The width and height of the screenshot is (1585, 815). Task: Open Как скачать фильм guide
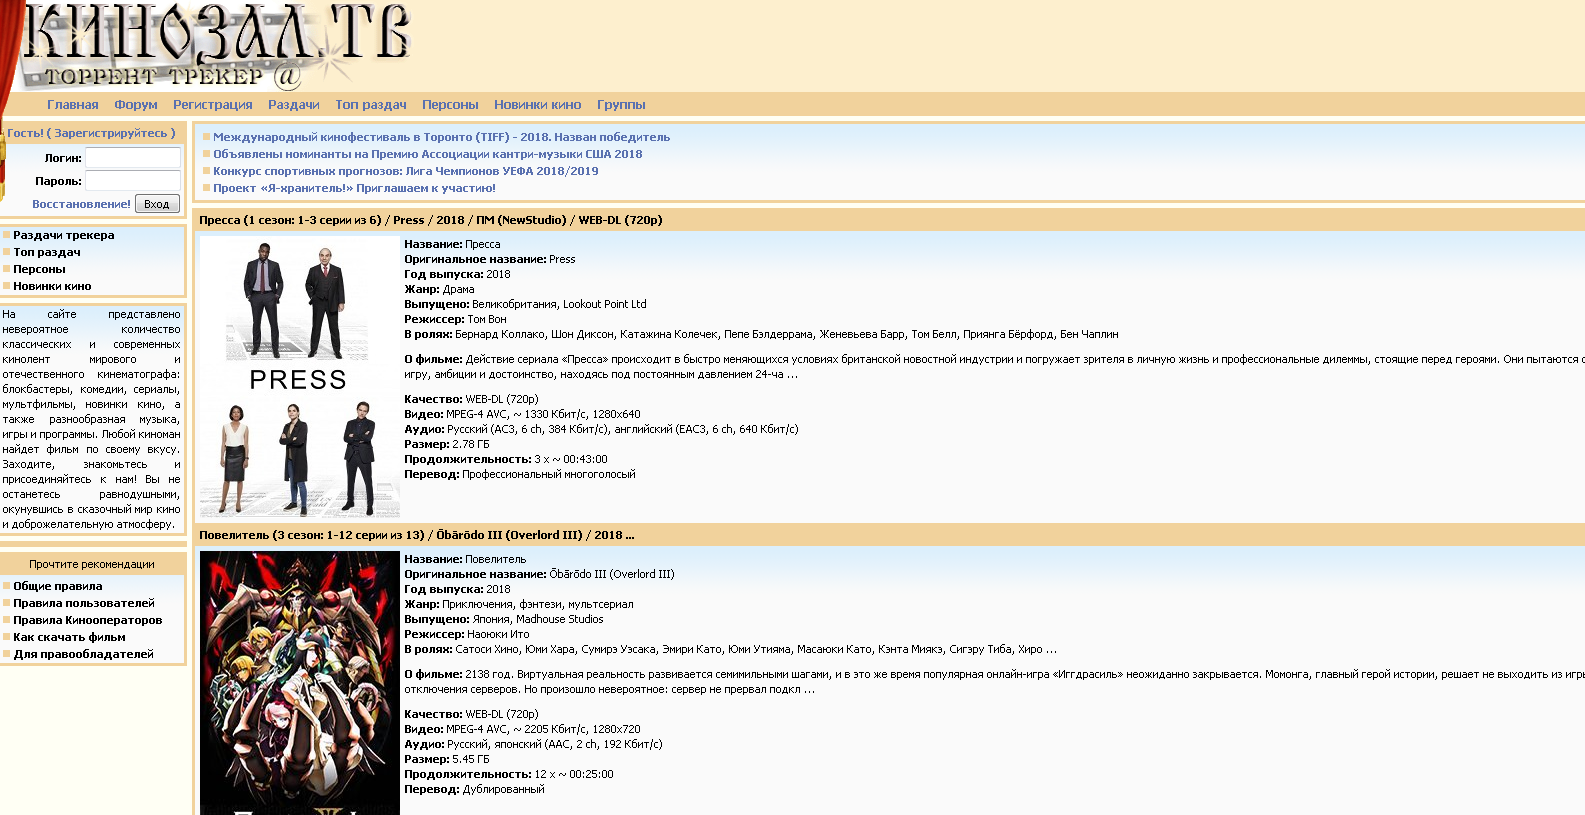point(69,637)
